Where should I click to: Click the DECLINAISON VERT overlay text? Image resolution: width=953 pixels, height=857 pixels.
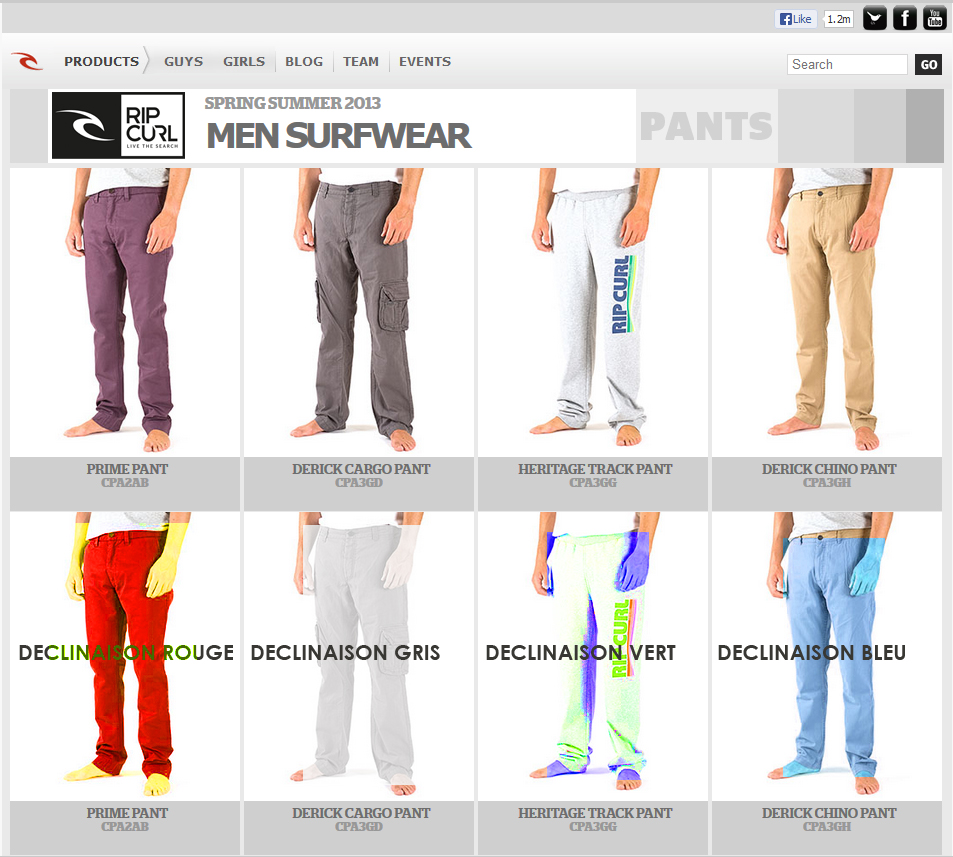(x=580, y=653)
